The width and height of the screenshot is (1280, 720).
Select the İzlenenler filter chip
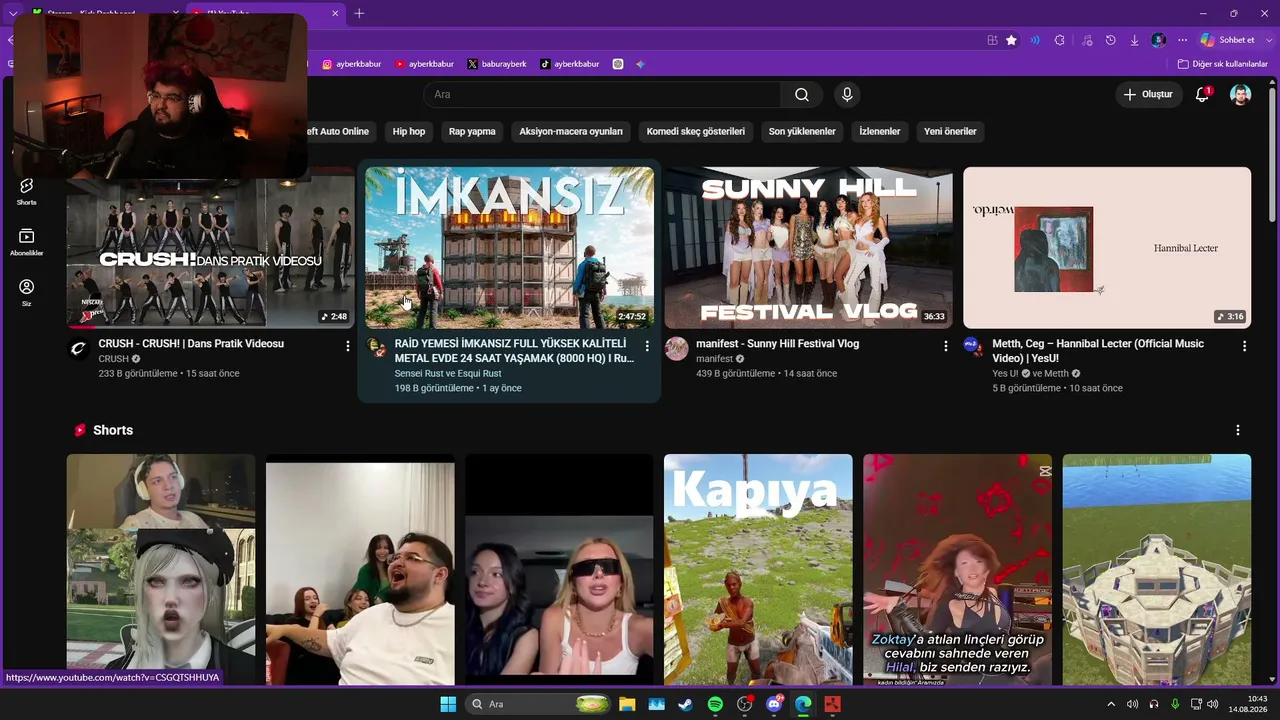880,131
